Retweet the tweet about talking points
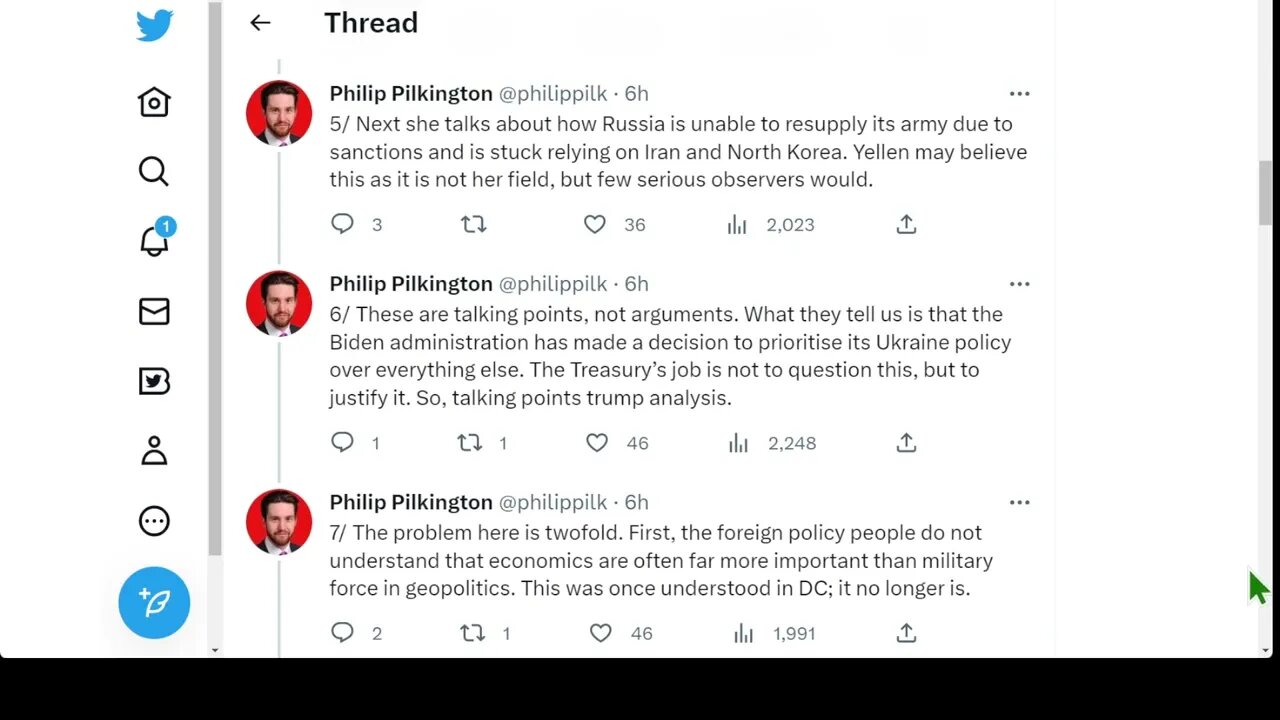 (x=470, y=443)
